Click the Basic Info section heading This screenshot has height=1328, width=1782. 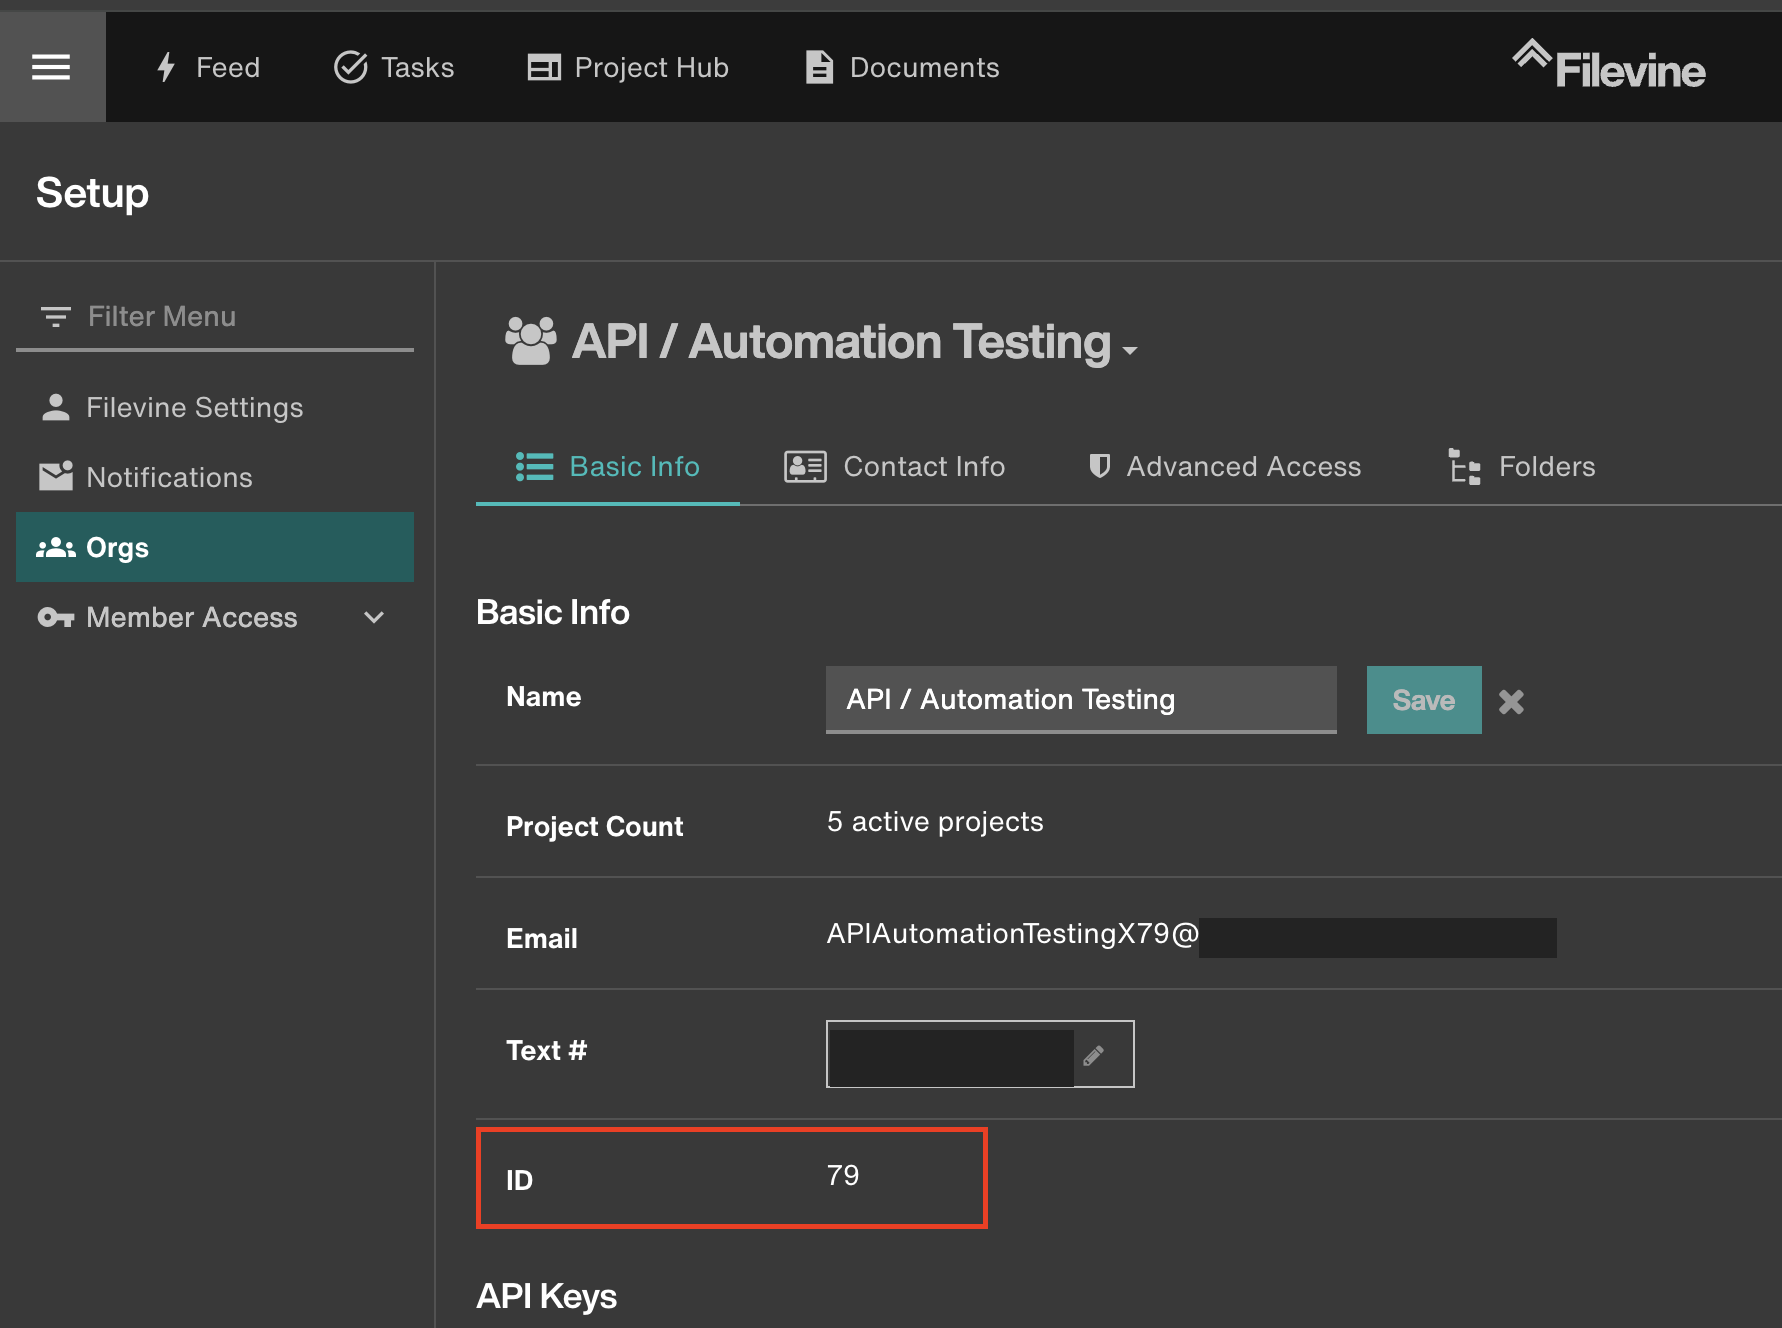click(553, 612)
